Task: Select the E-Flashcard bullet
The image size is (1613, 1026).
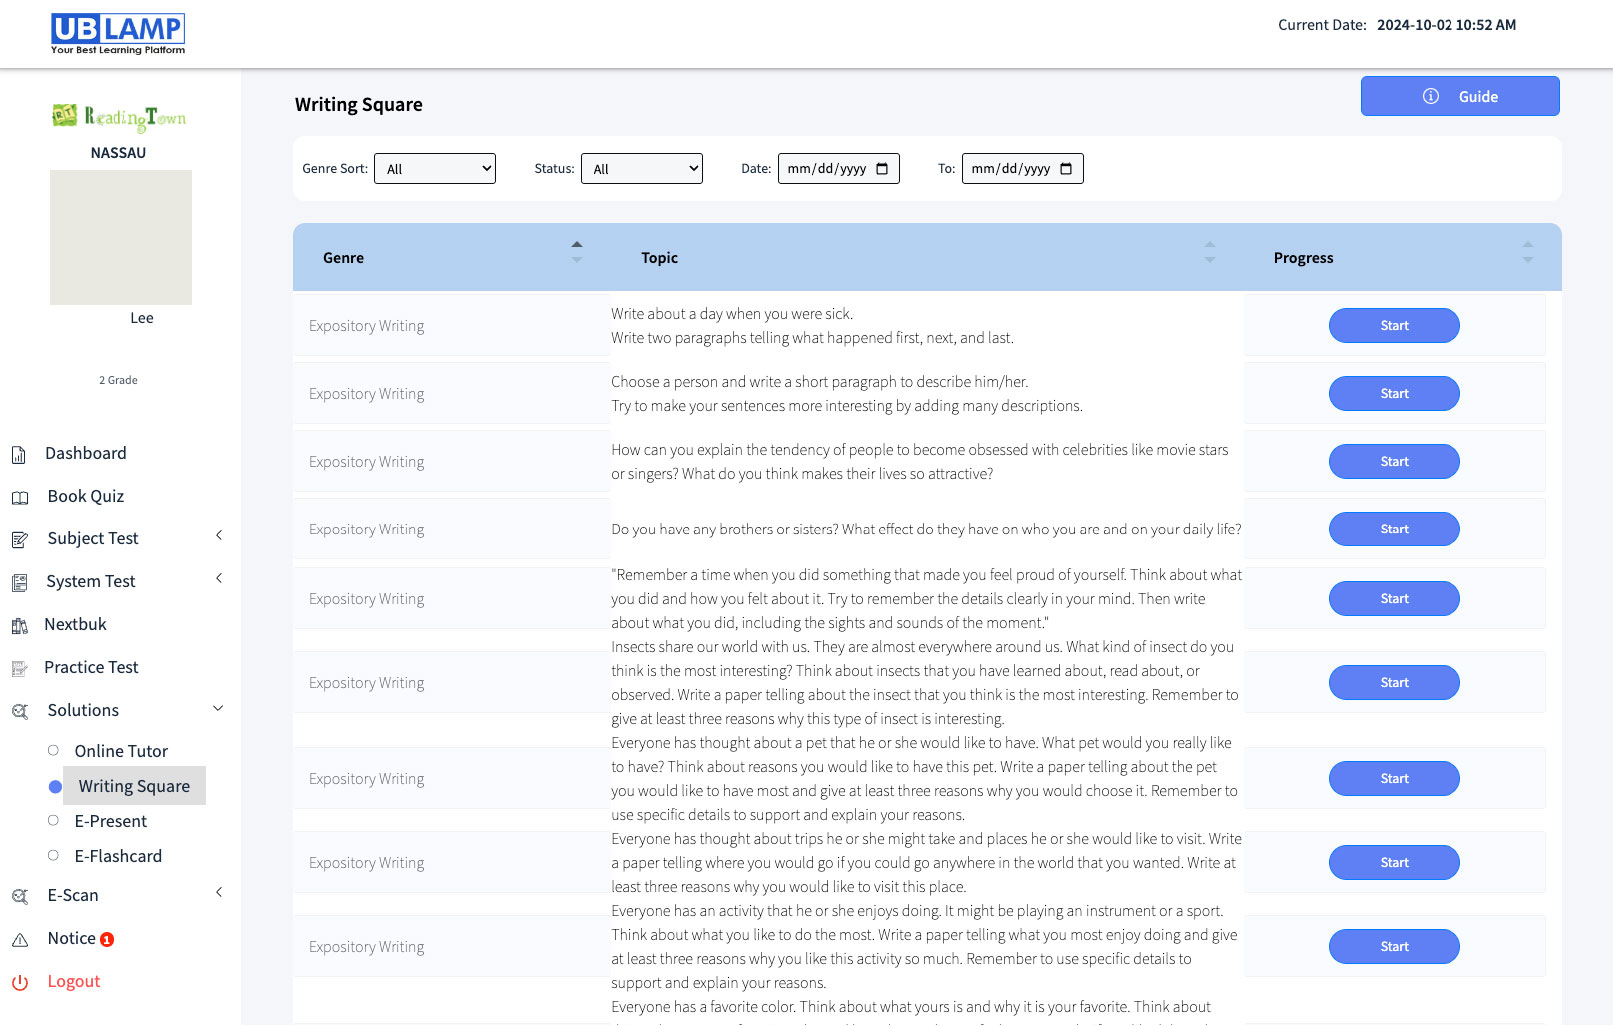Action: tap(53, 855)
